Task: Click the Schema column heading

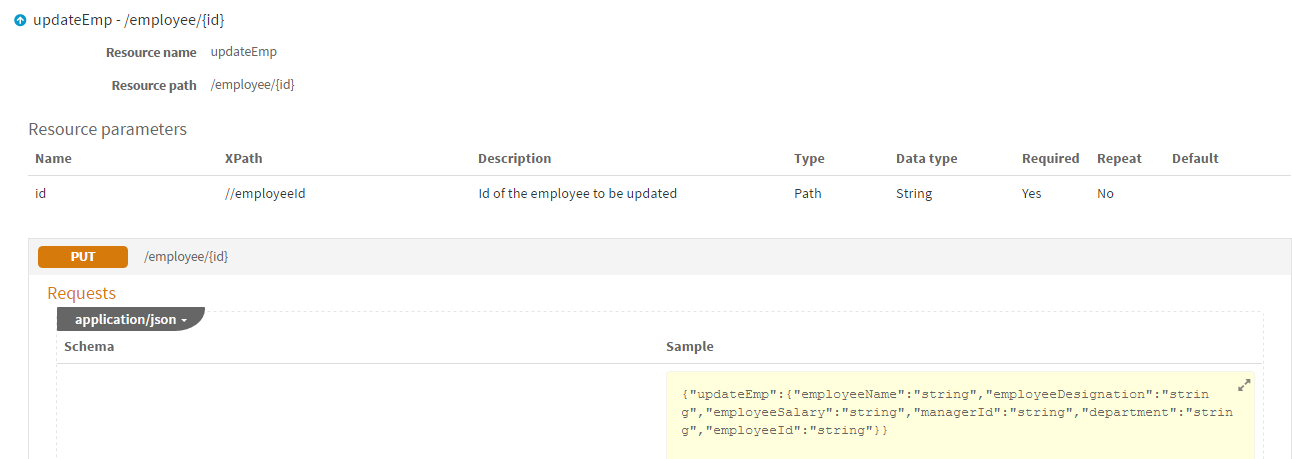Action: [89, 346]
